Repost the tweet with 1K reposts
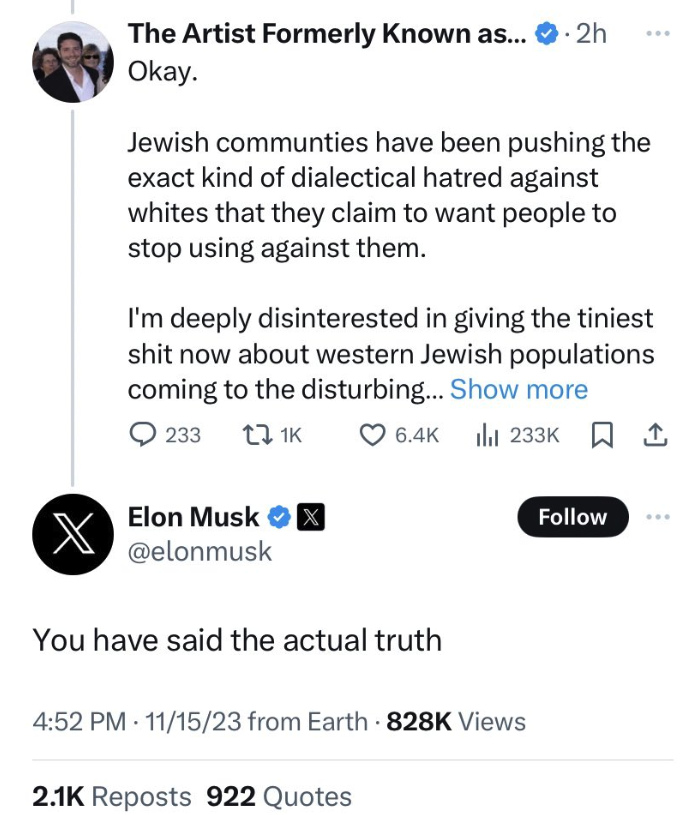This screenshot has width=688, height=815. [x=256, y=435]
